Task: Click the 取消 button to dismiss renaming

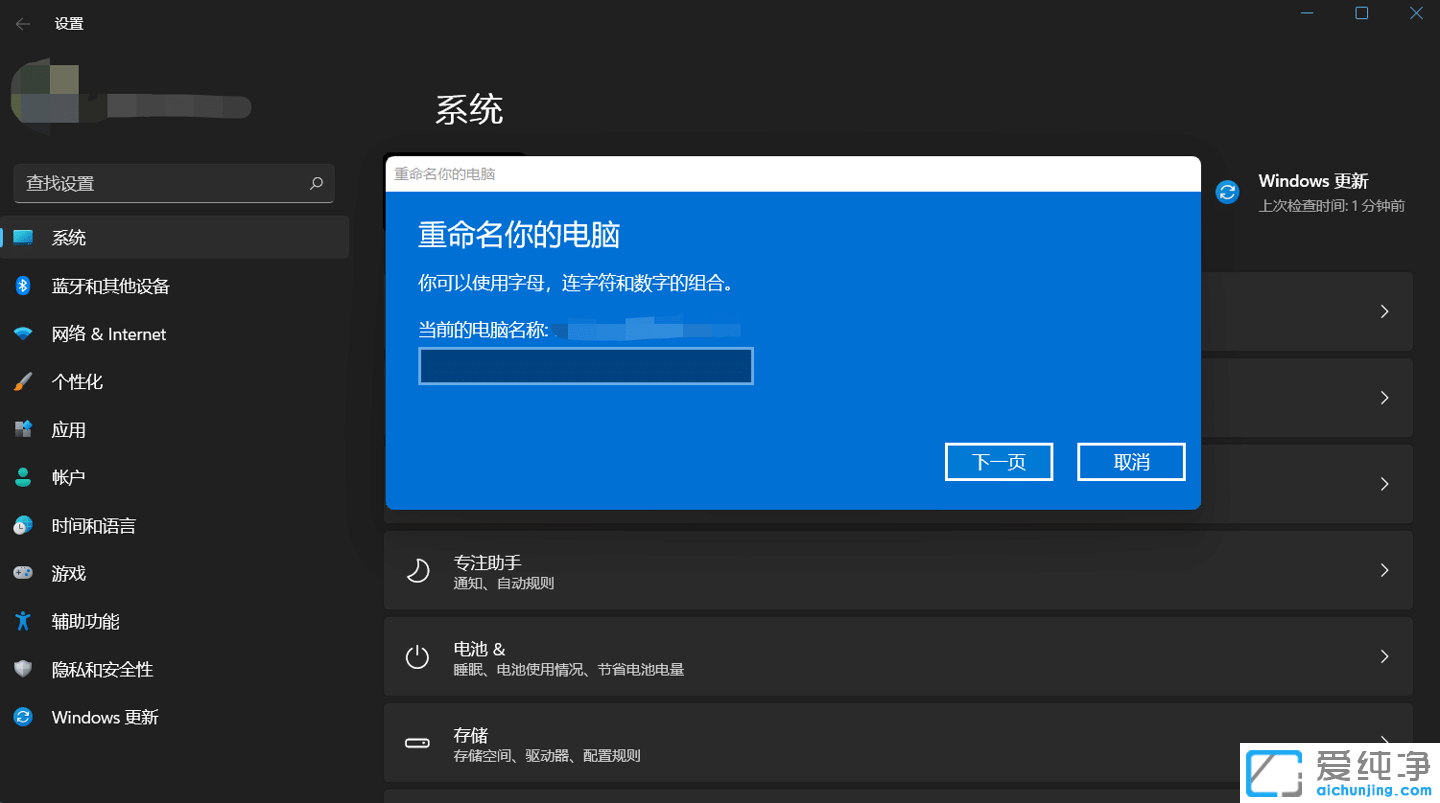Action: point(1130,461)
